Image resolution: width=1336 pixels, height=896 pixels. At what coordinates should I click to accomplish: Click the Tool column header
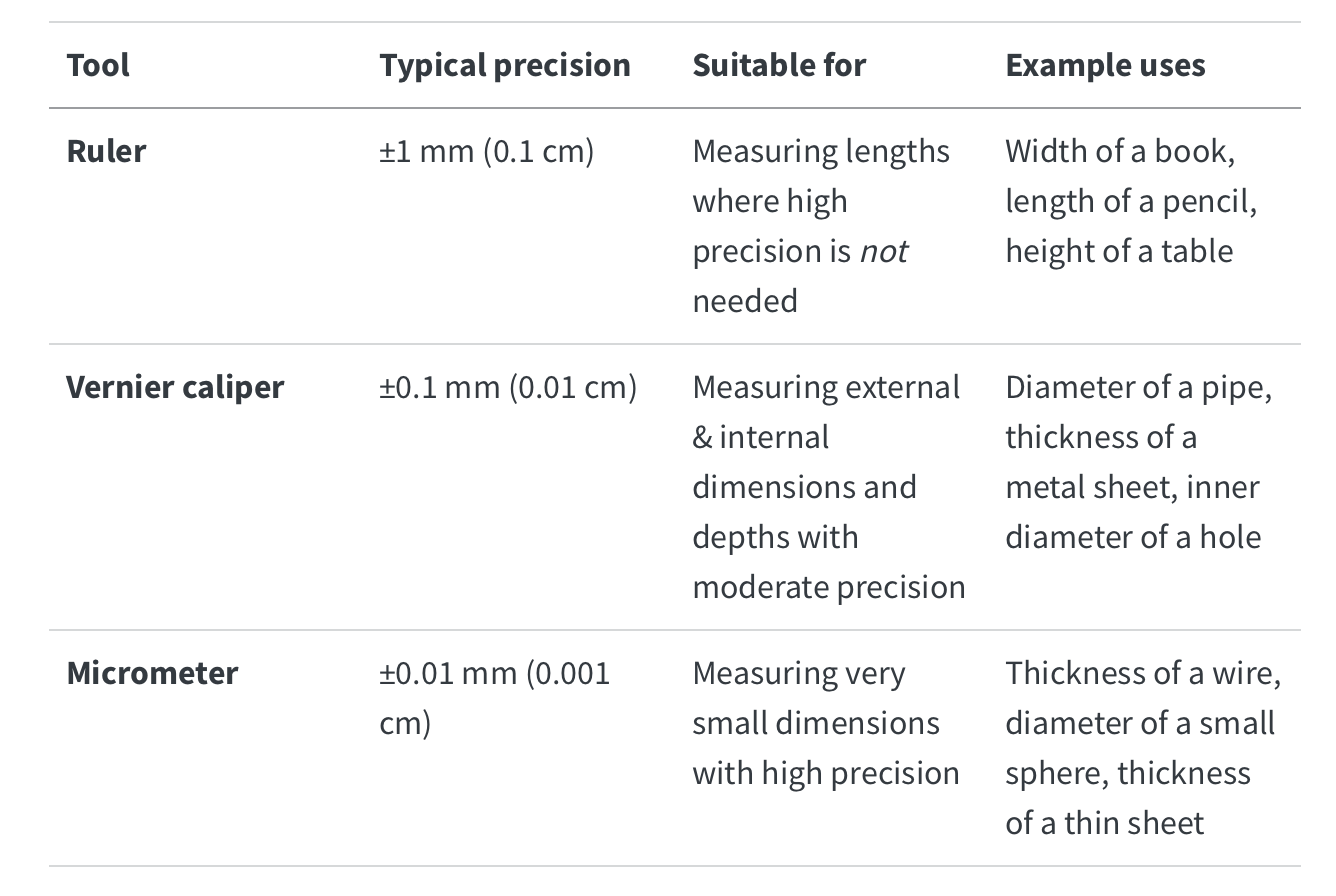(x=98, y=66)
